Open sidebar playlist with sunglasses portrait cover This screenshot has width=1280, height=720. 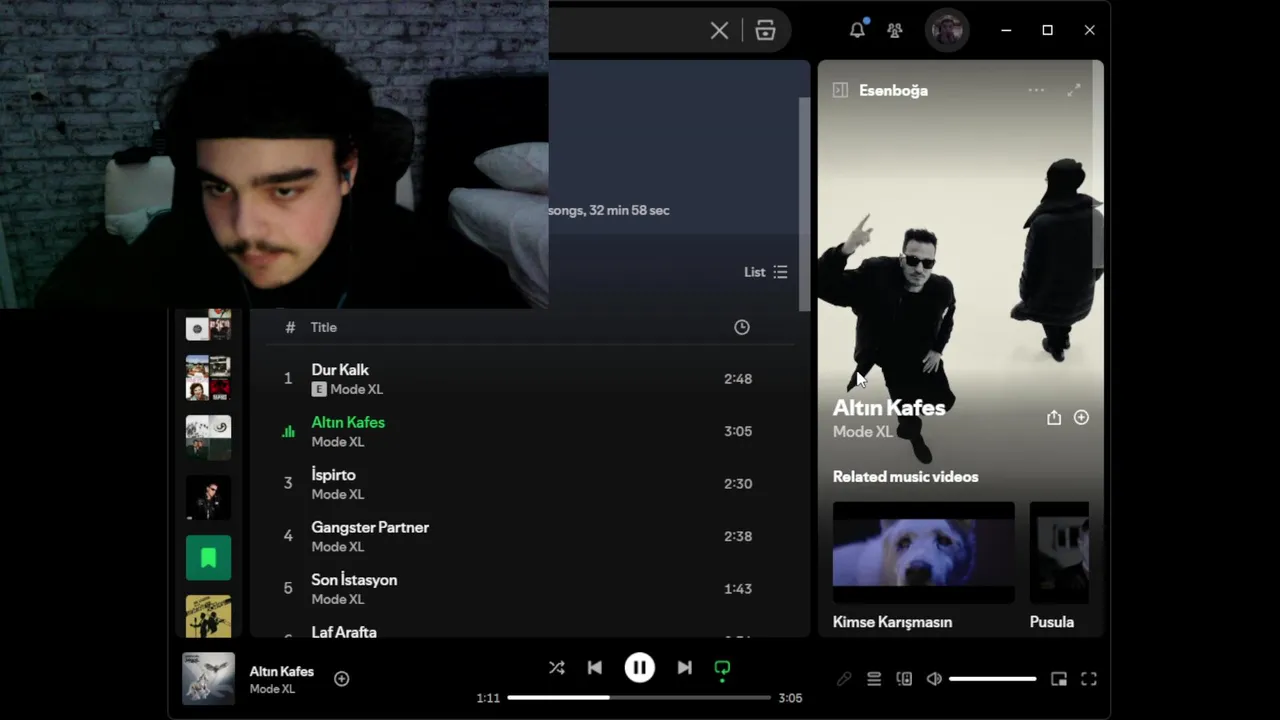208,498
